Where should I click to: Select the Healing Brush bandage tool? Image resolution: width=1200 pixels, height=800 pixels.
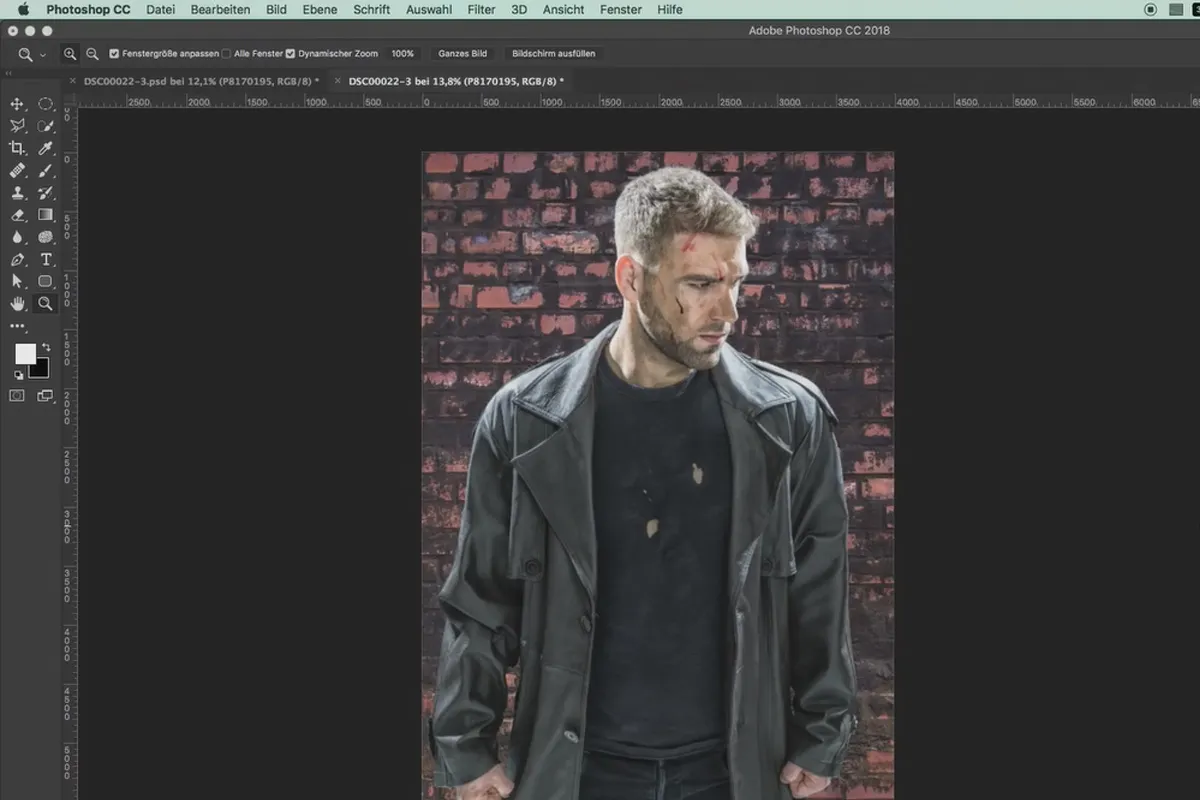[x=17, y=171]
